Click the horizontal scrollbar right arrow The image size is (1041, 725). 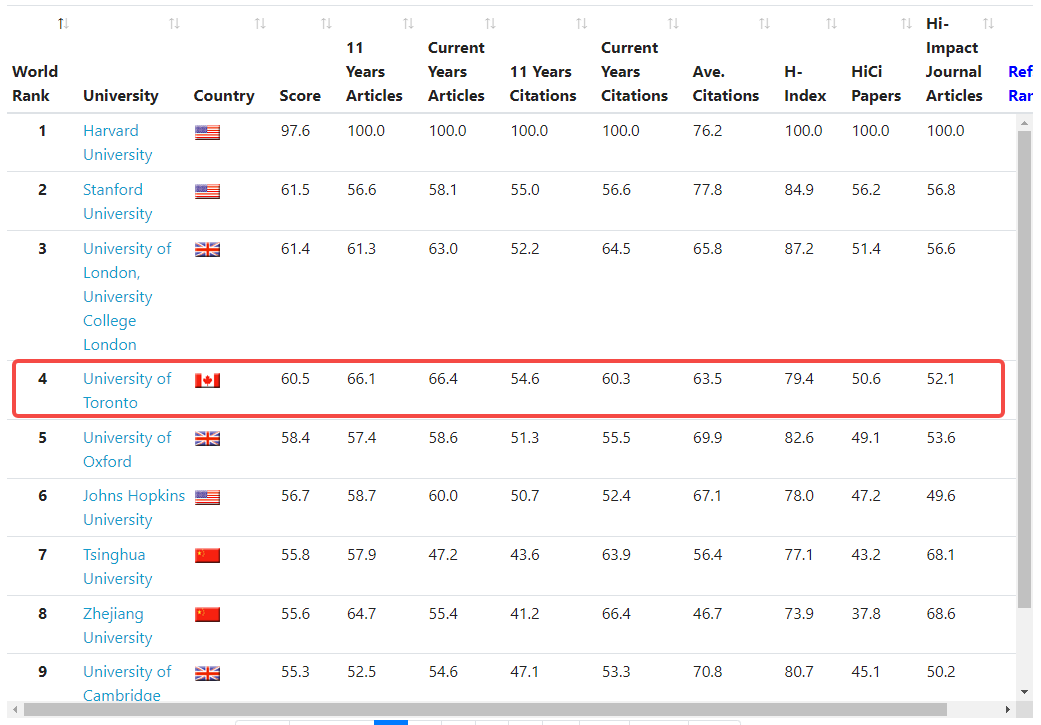click(x=1008, y=709)
